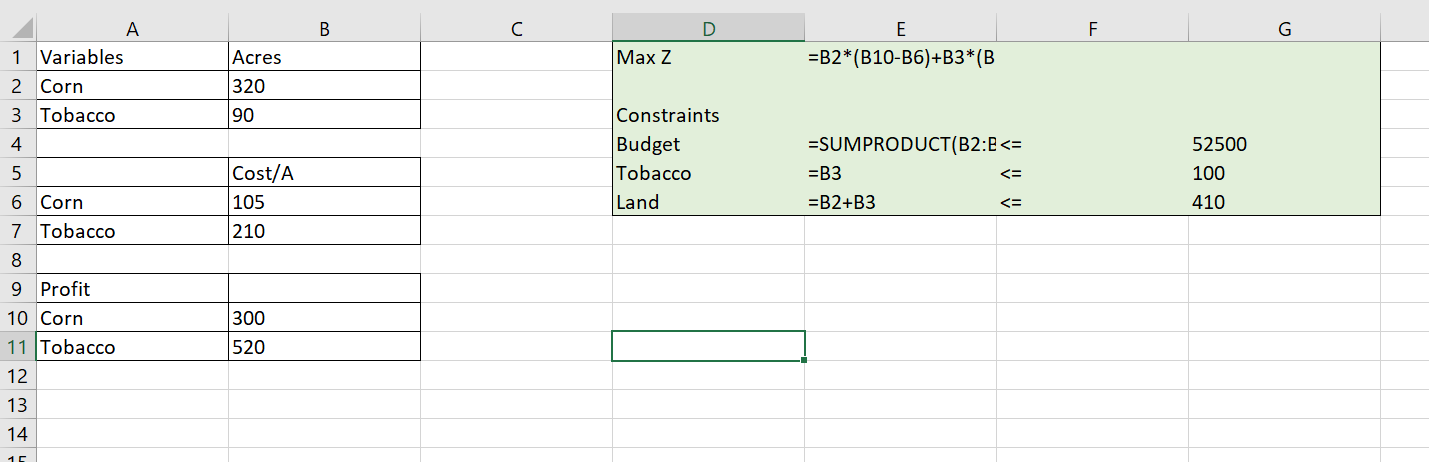Screen dimensions: 1429x462
Task: Click 'Tobacco' in row 11
Action: [x=132, y=347]
